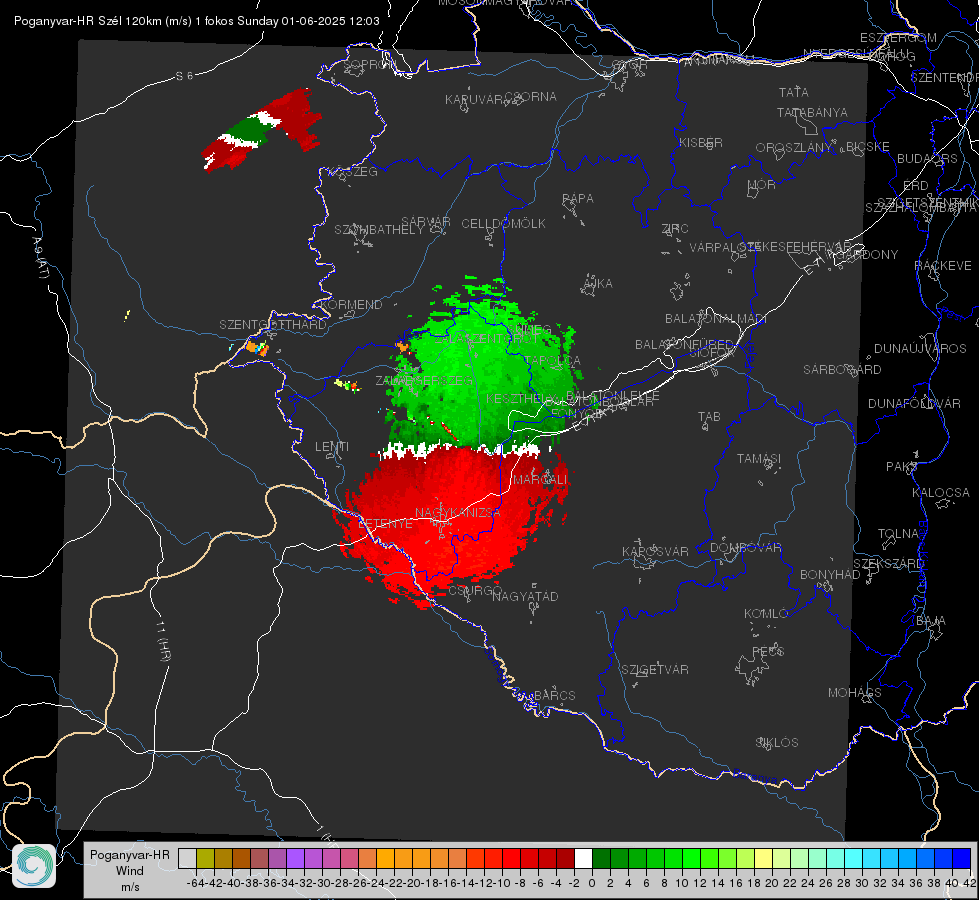Click the white zero-velocity swatch in the legend
The width and height of the screenshot is (979, 900).
[x=583, y=858]
